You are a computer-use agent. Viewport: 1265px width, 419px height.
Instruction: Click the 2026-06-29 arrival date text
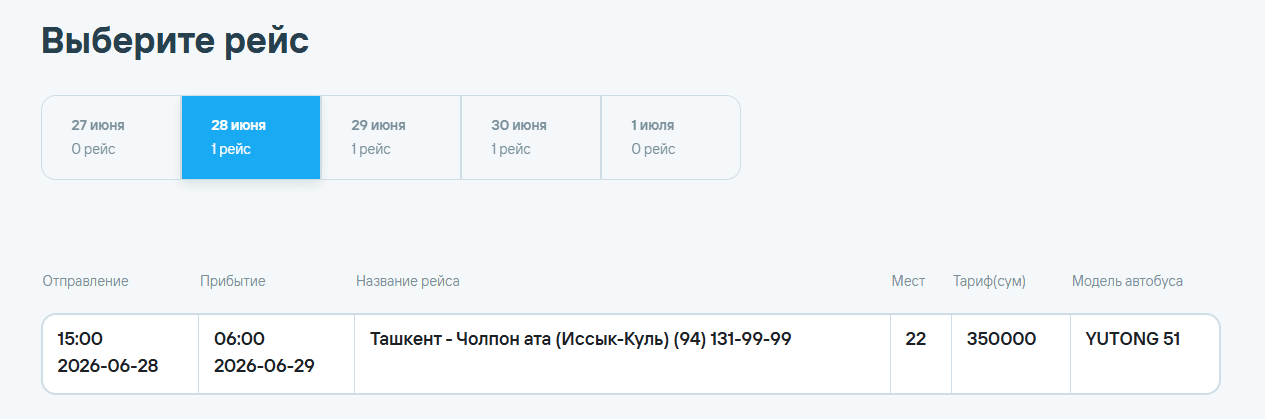tap(265, 366)
